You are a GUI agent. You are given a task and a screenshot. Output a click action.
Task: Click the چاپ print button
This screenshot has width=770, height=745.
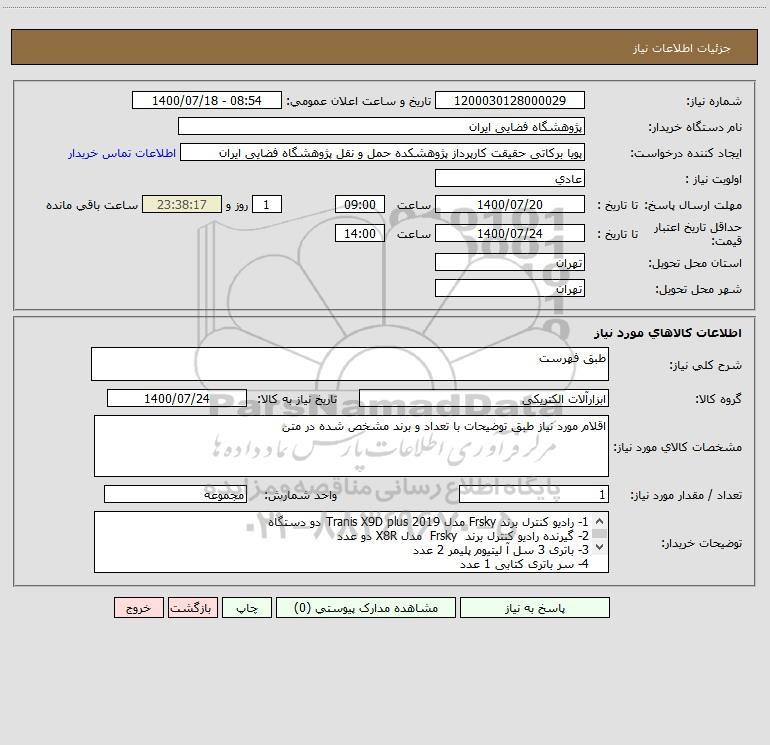coord(247,608)
